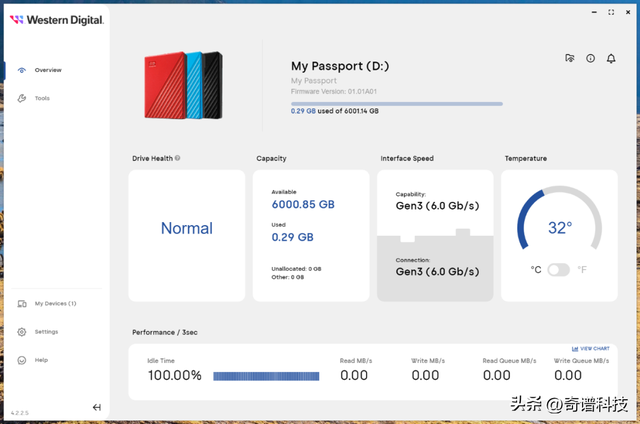Click the Help smiley icon

(22, 360)
